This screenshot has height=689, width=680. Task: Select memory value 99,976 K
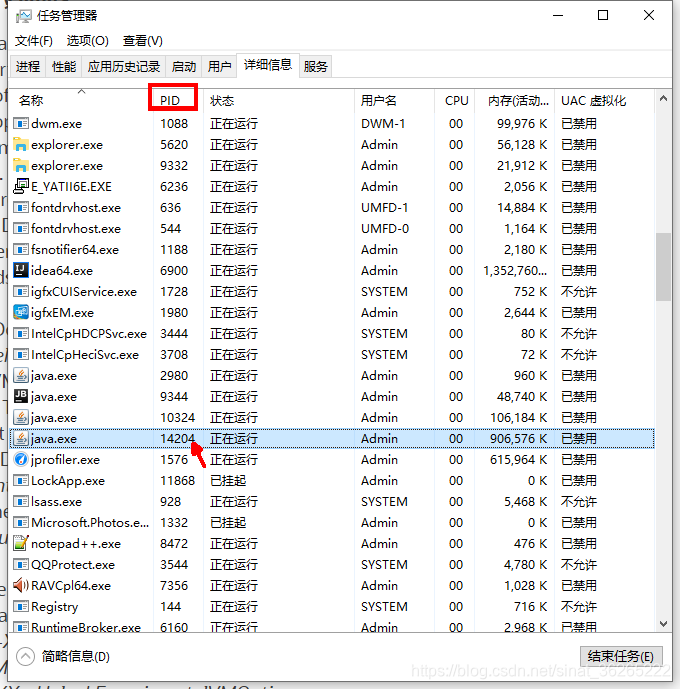[x=522, y=123]
